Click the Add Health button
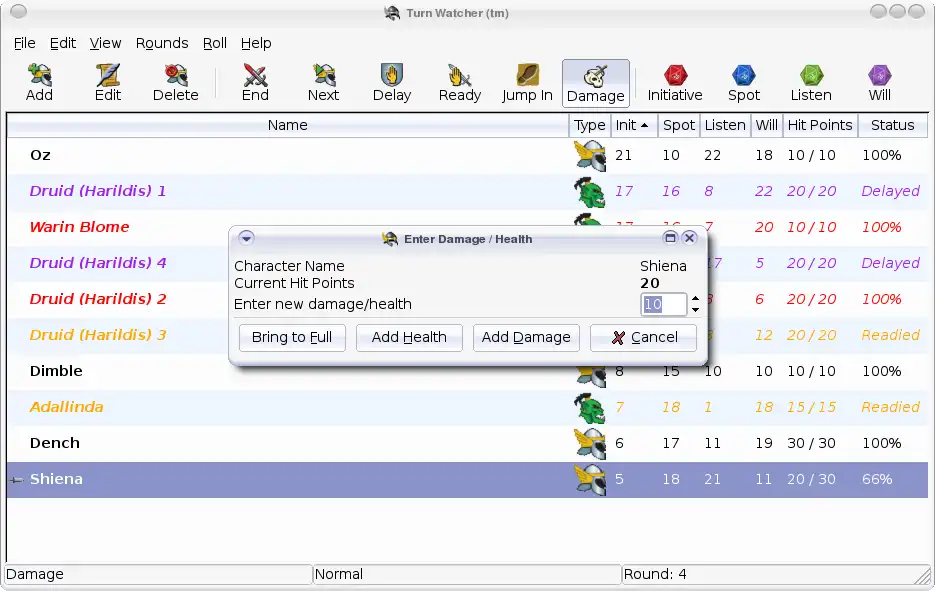The image size is (935, 592). [409, 337]
